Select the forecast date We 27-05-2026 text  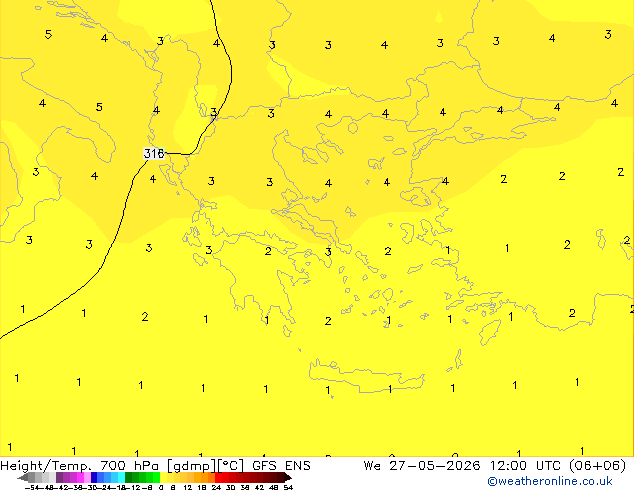click(422, 466)
